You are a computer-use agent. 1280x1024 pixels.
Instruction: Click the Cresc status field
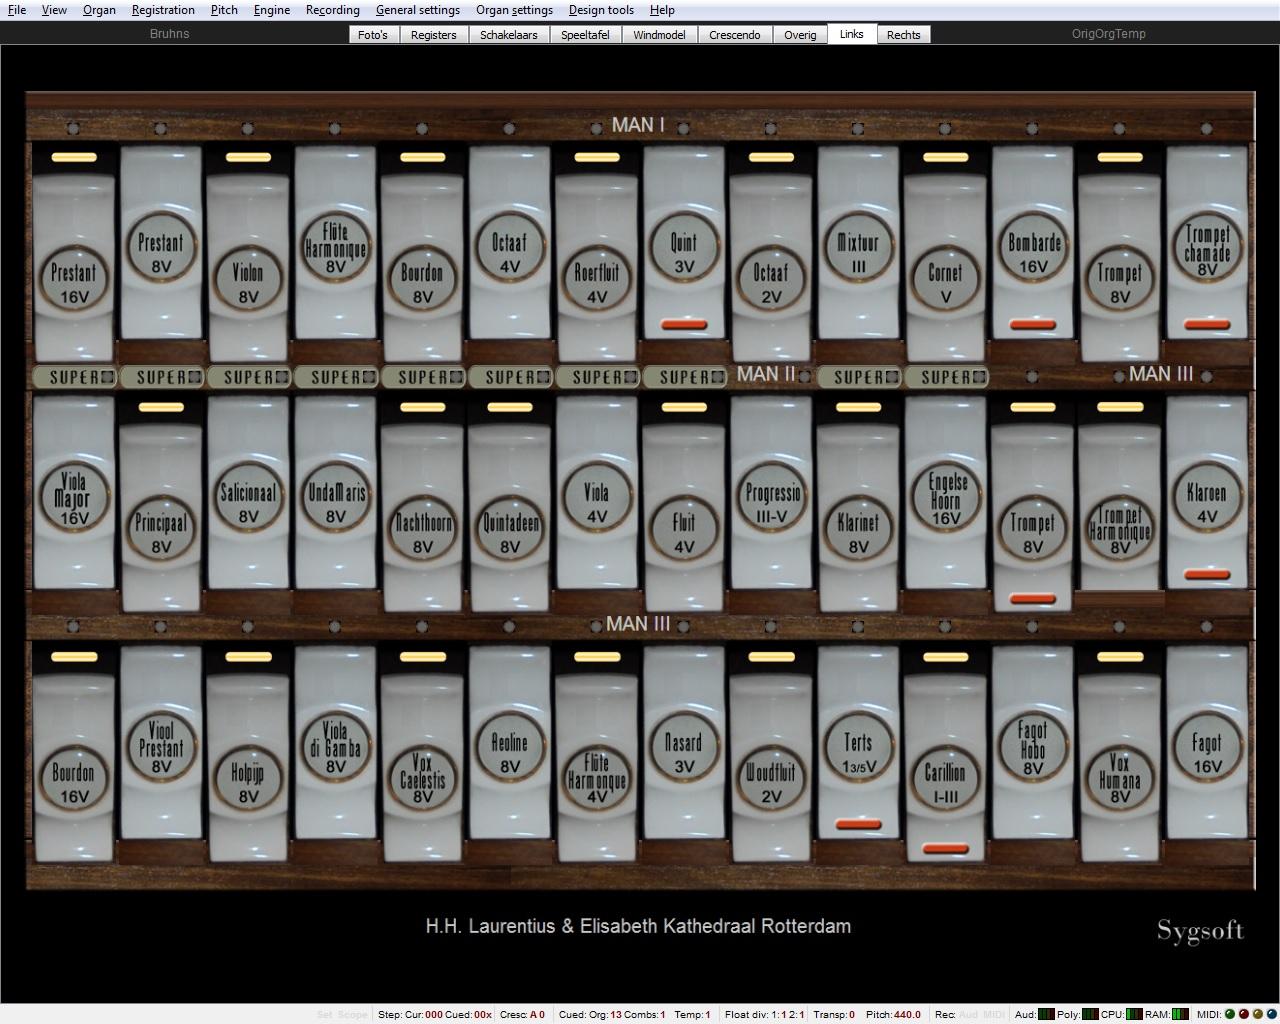click(522, 1014)
